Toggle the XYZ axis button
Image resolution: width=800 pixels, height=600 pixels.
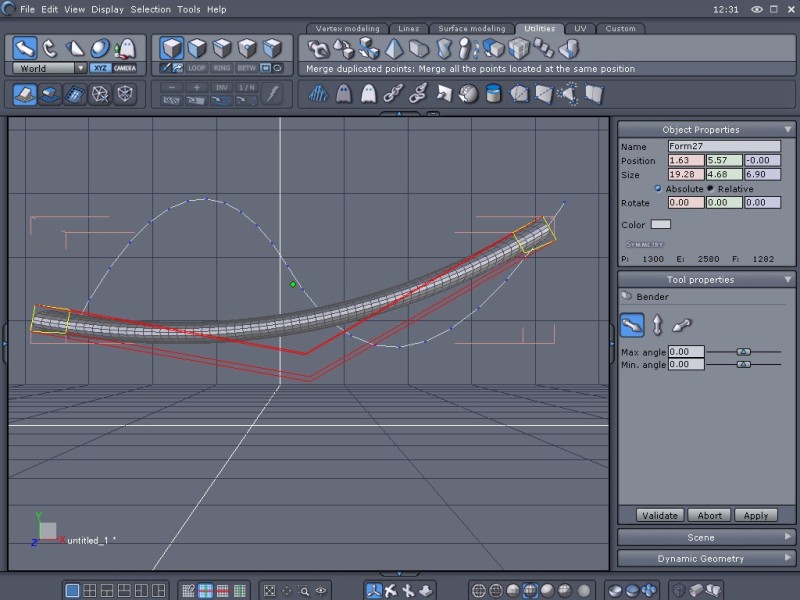point(100,68)
